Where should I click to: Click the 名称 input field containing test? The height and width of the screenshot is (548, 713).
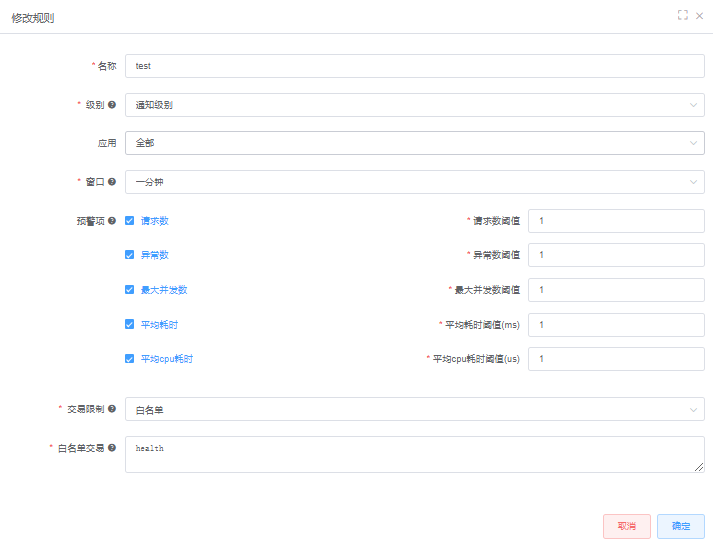[415, 66]
